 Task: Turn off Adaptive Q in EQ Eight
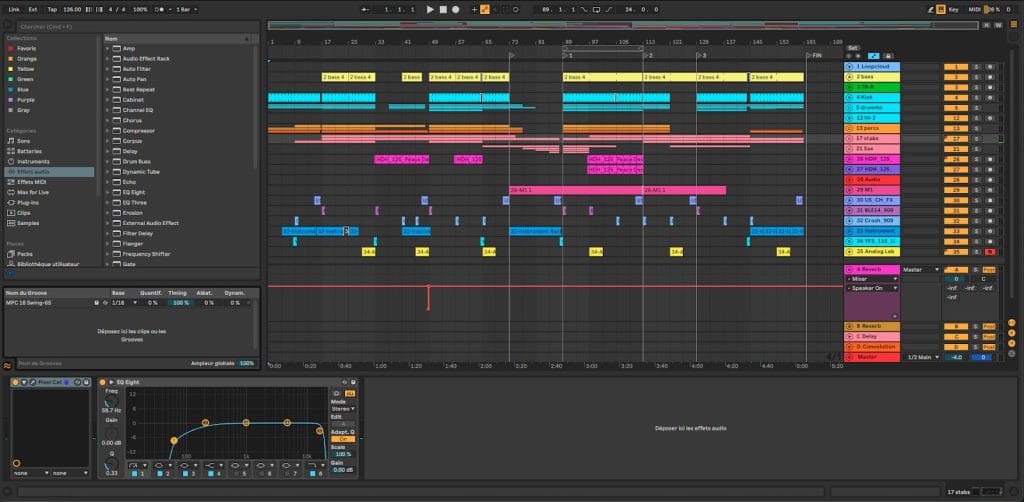(x=342, y=439)
